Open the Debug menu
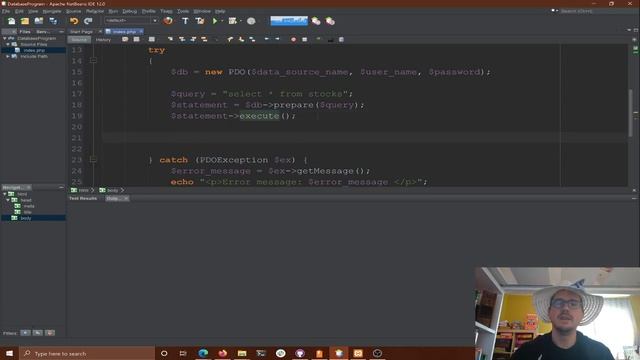 click(130, 11)
